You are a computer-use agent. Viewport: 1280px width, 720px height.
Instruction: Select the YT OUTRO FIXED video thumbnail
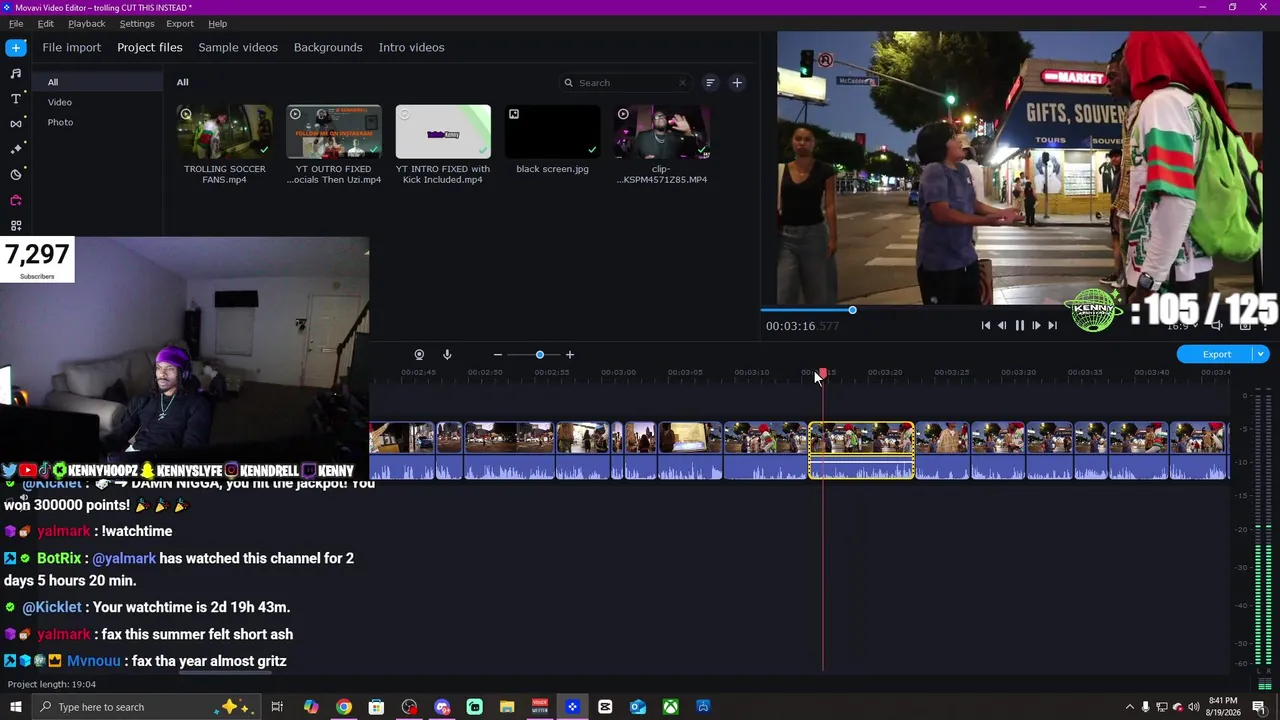[x=334, y=132]
